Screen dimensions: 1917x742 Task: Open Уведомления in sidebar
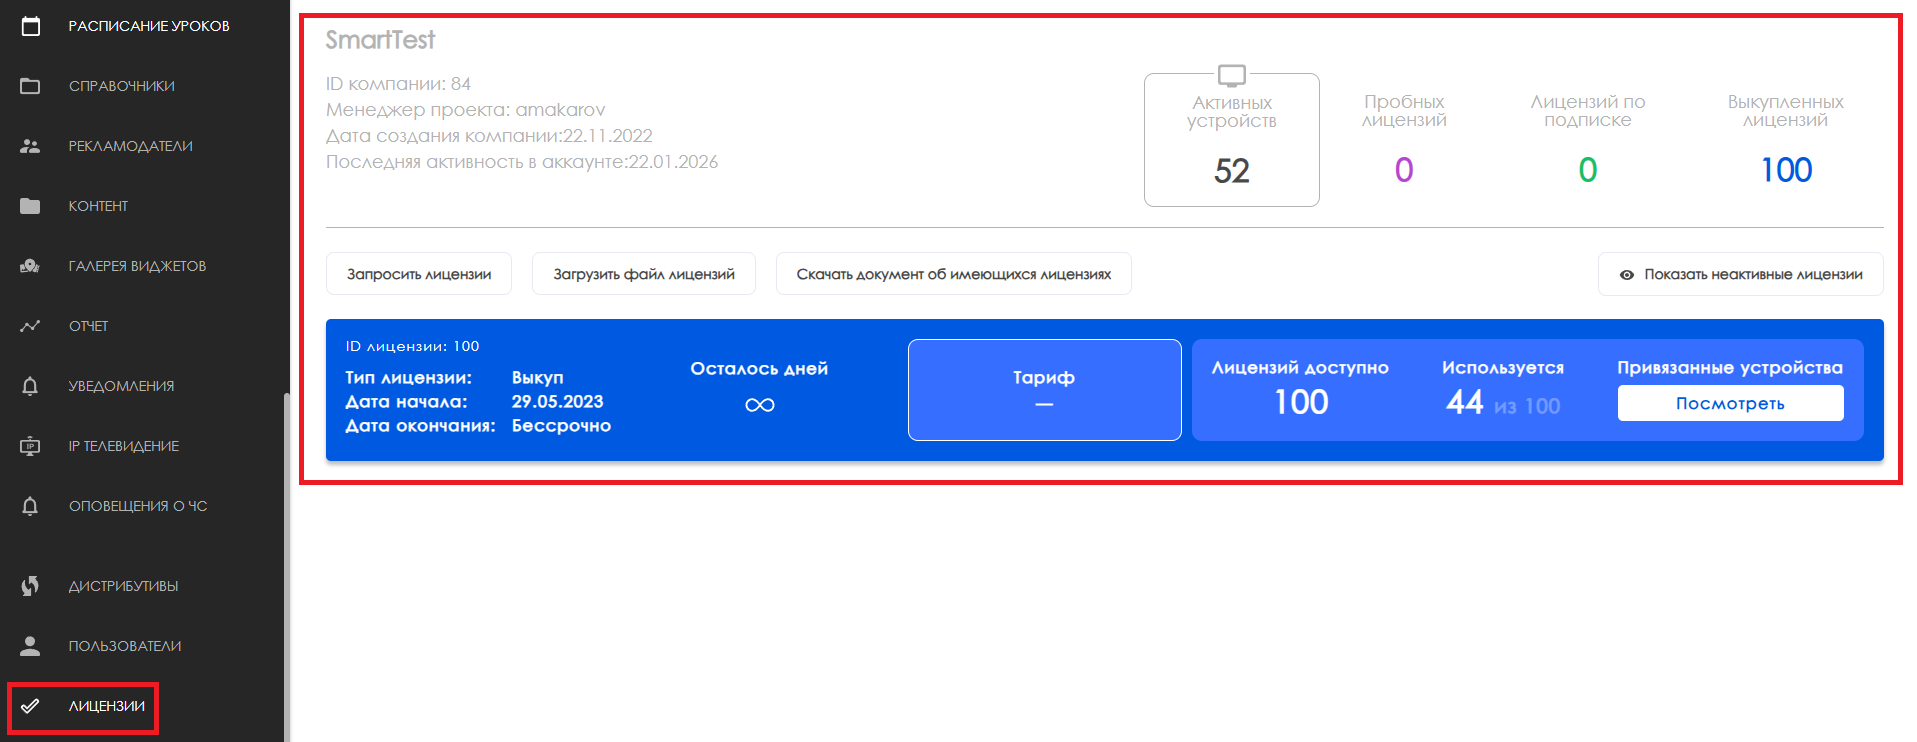click(x=122, y=386)
